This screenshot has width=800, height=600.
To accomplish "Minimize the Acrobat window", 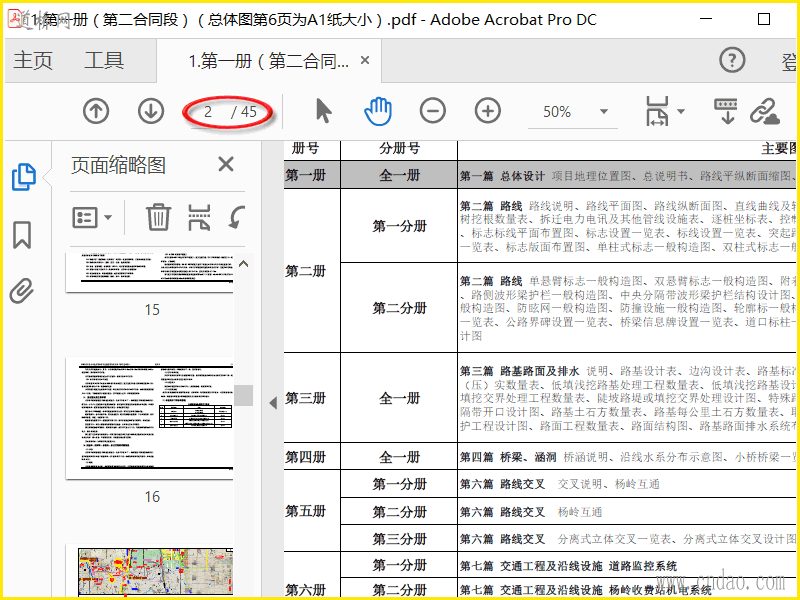I will (706, 19).
